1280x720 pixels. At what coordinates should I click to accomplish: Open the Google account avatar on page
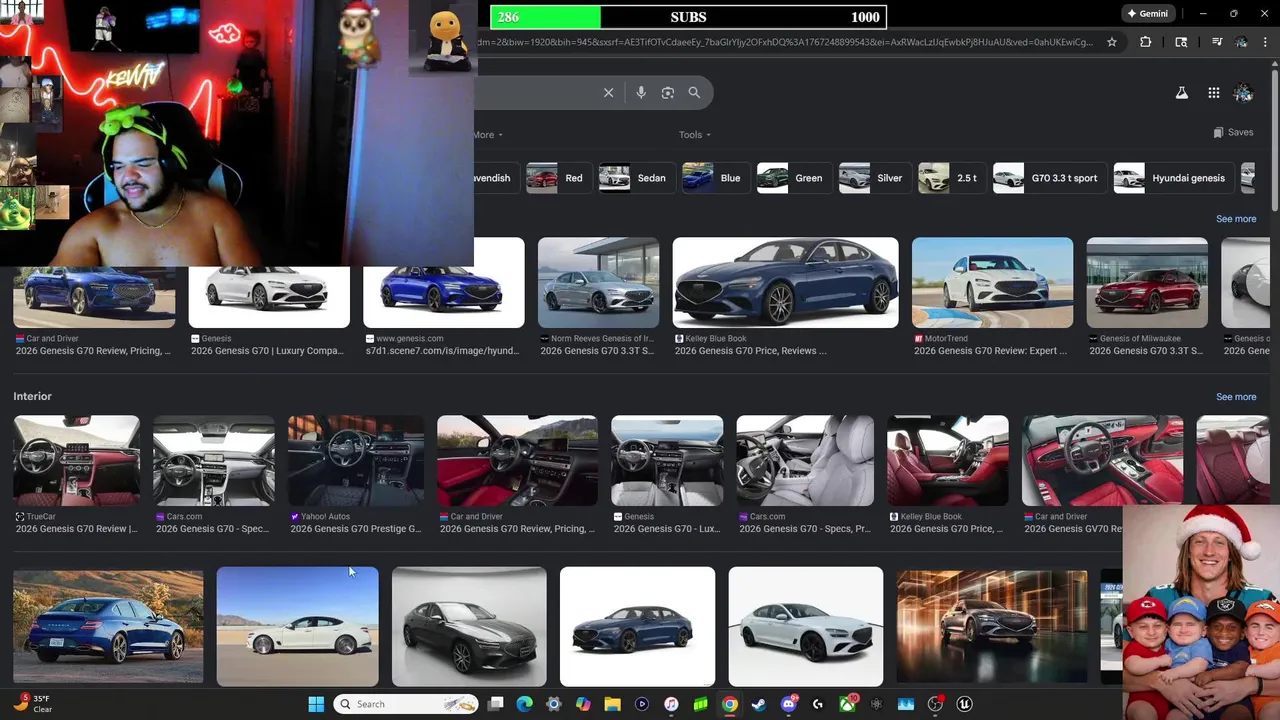click(x=1243, y=92)
